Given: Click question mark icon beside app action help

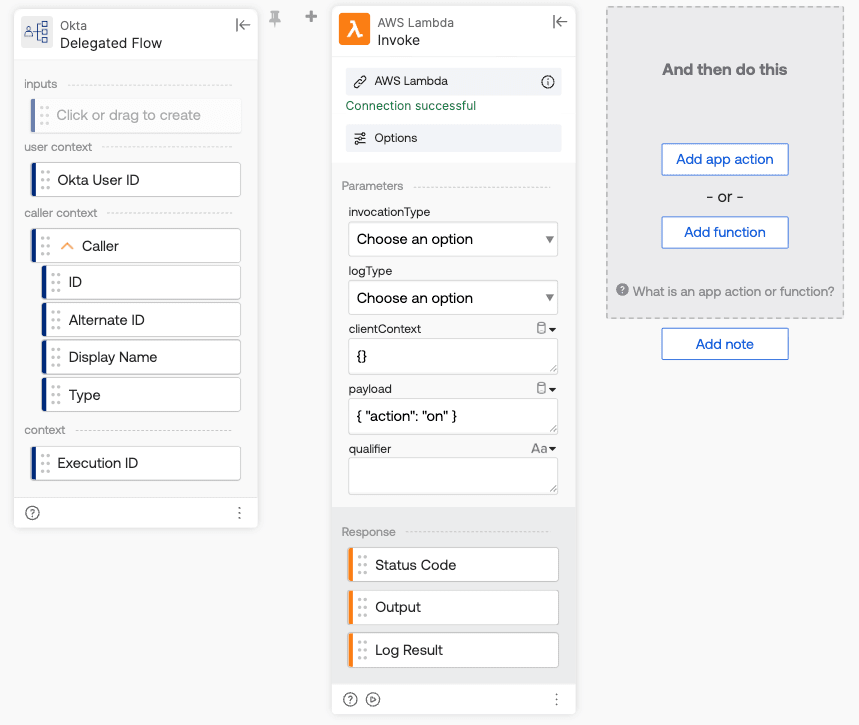Looking at the screenshot, I should point(622,290).
